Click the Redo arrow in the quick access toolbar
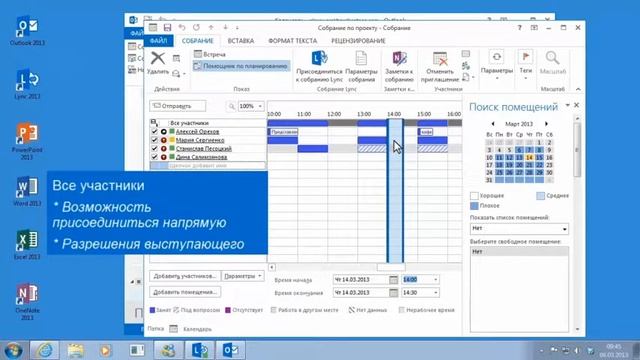Screen dimensions: 640x360 [x=196, y=28]
